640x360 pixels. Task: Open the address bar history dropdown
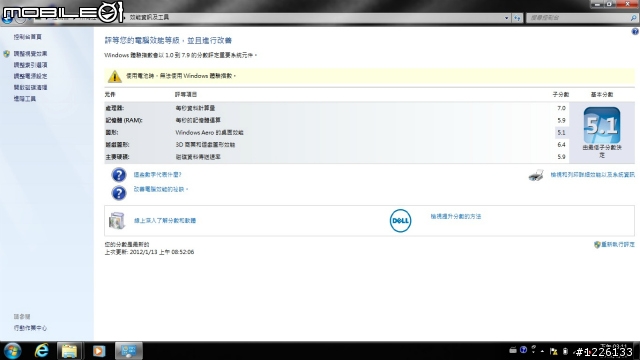pyautogui.click(x=507, y=18)
